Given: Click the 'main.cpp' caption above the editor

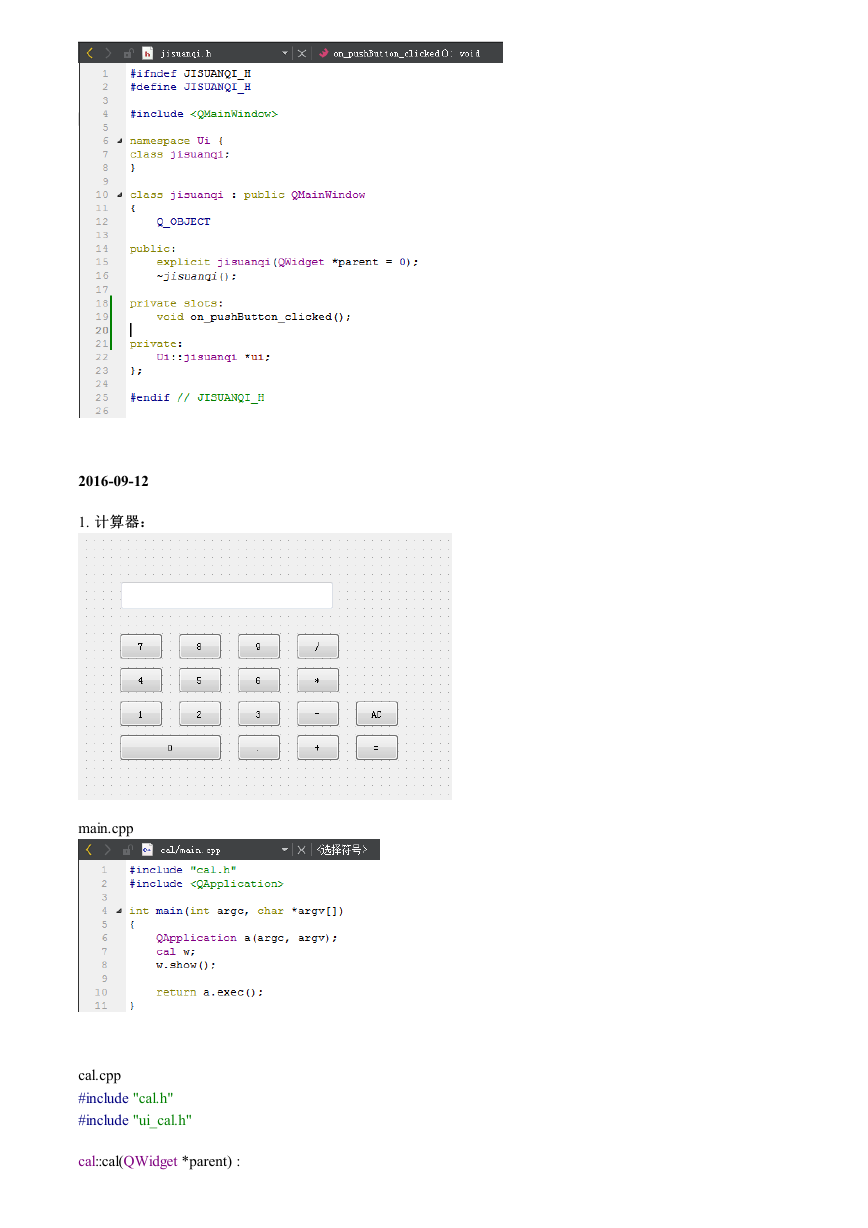Looking at the screenshot, I should 106,828.
